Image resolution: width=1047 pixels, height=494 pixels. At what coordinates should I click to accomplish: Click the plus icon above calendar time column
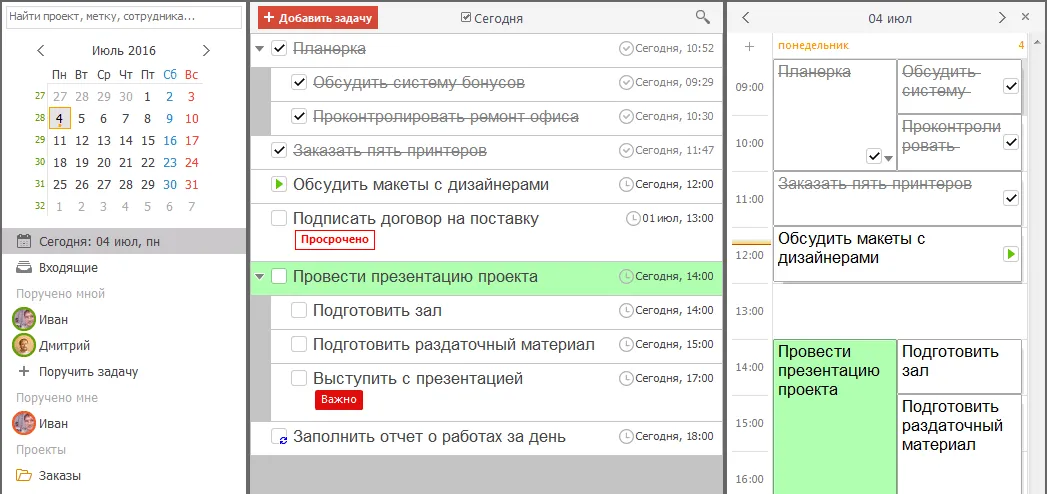(749, 46)
